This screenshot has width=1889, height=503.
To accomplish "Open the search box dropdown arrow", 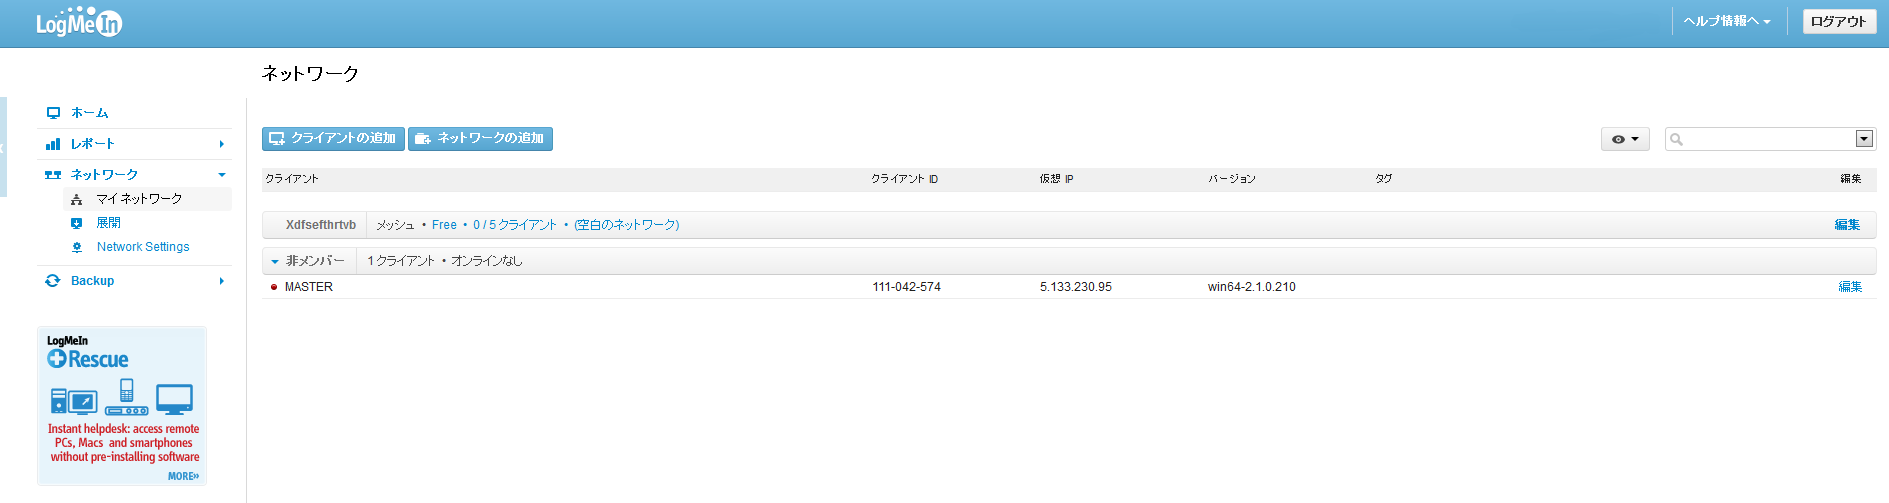I will coord(1864,139).
